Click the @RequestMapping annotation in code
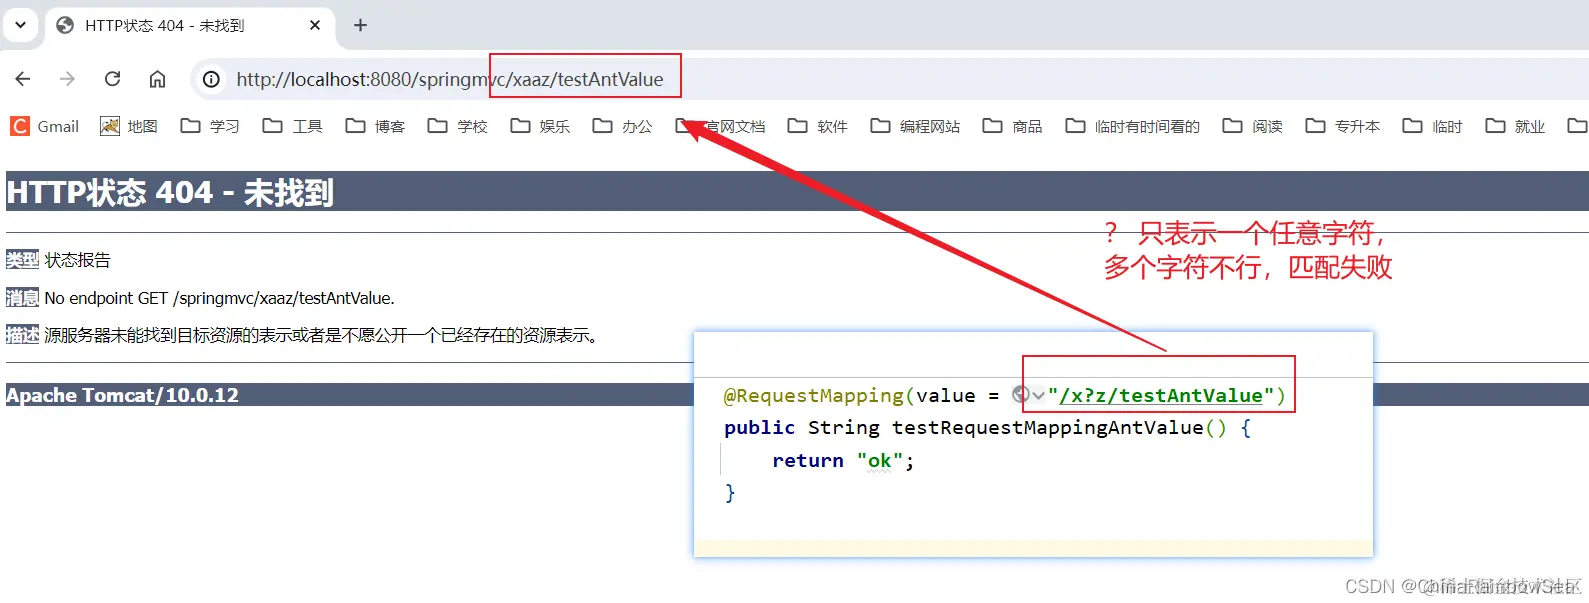The image size is (1589, 603). pyautogui.click(x=814, y=395)
